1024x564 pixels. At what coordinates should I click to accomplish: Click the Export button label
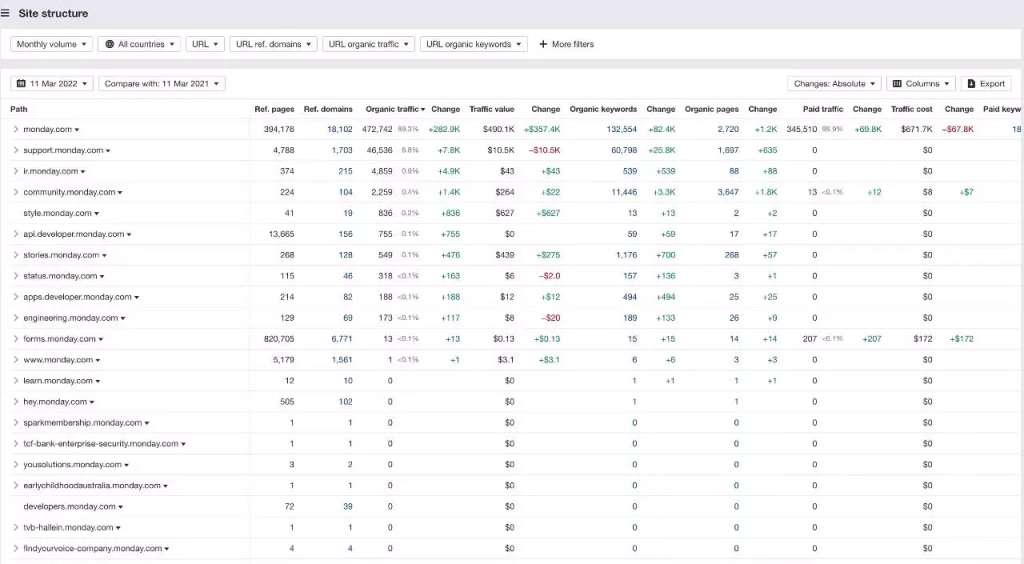(992, 84)
